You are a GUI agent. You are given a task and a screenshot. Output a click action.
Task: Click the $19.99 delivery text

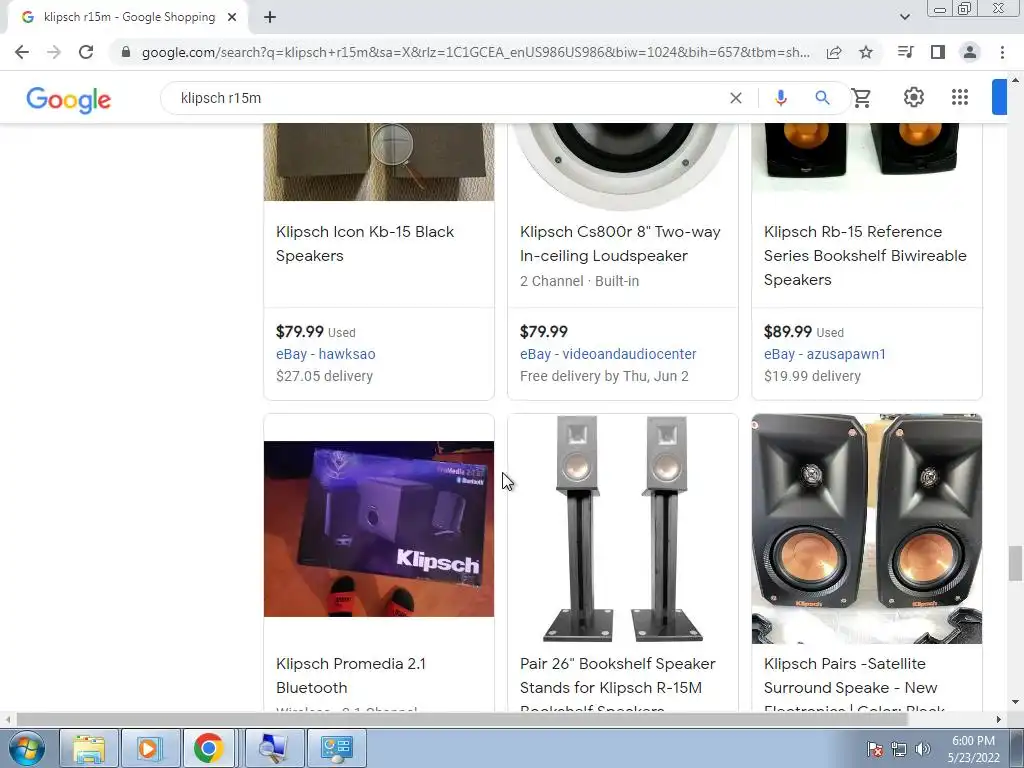point(812,376)
